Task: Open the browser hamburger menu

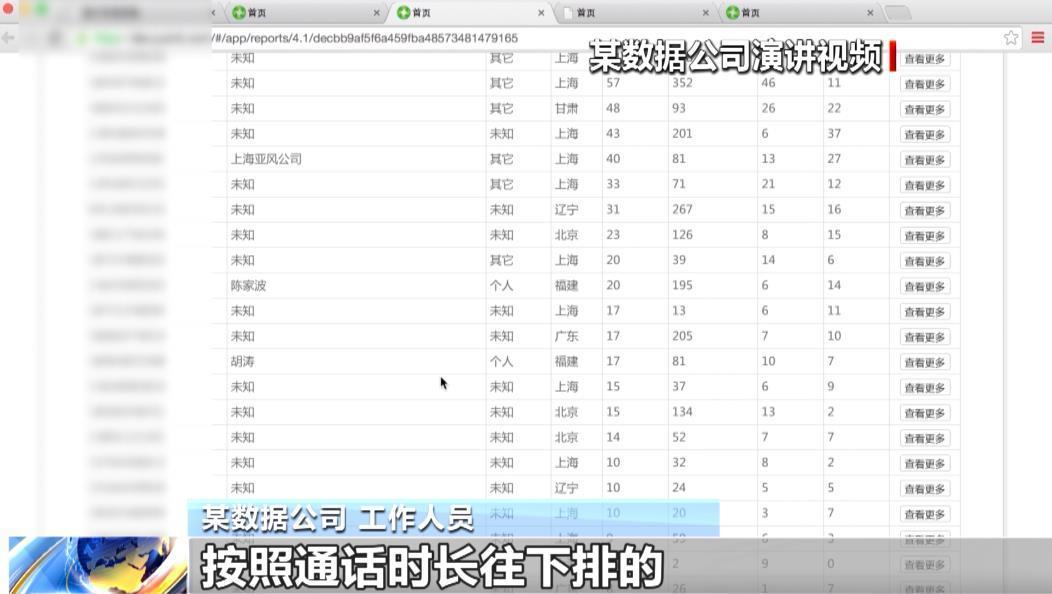Action: pyautogui.click(x=1037, y=37)
